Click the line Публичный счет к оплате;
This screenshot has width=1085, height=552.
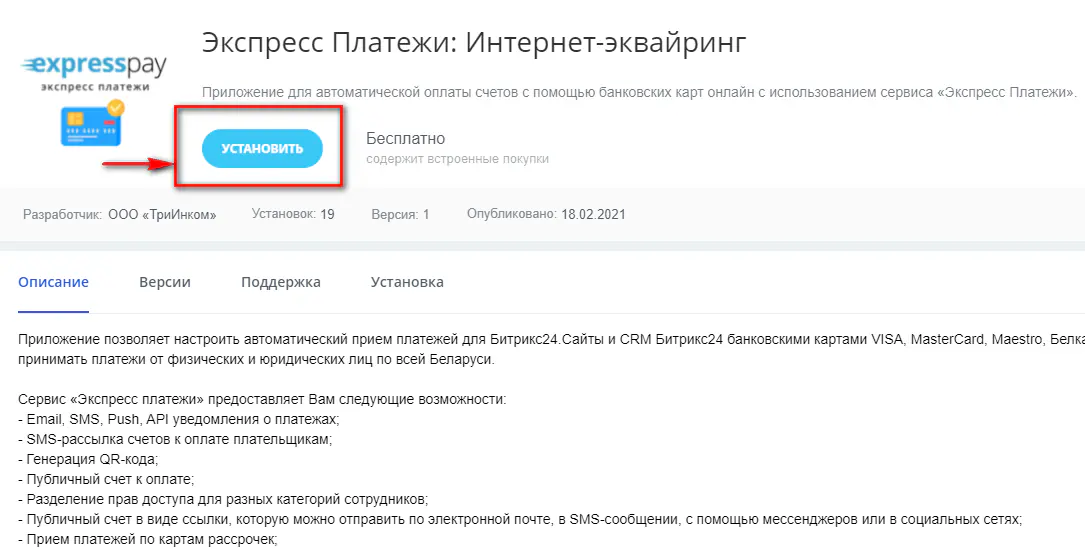tap(107, 479)
